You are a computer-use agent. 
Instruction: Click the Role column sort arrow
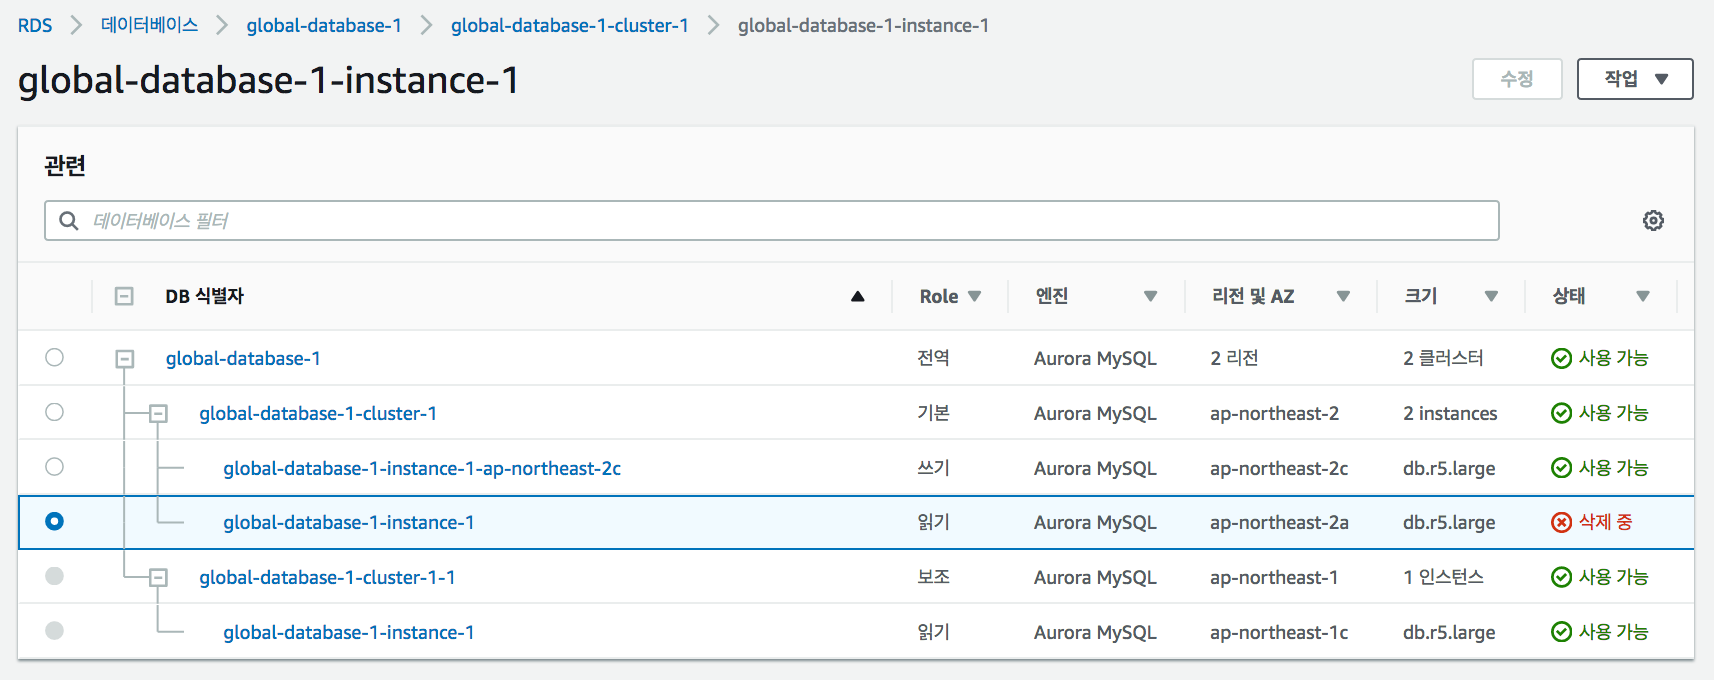pos(974,297)
